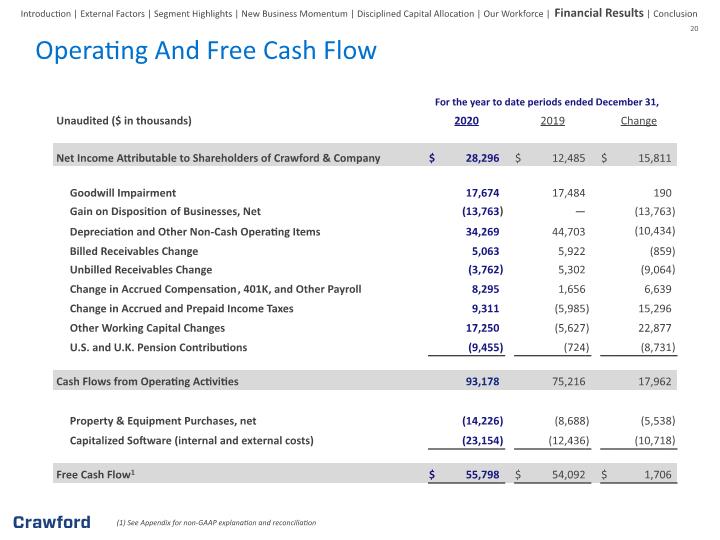Open the Introduction section tab
Screen dimensions: 720x540
click(x=45, y=14)
